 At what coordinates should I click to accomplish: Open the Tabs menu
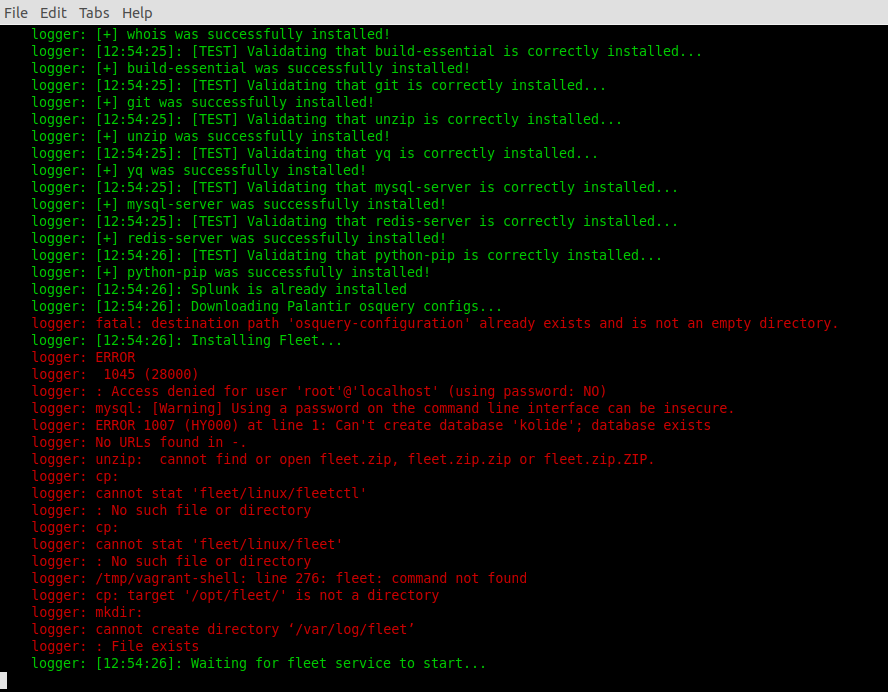94,13
